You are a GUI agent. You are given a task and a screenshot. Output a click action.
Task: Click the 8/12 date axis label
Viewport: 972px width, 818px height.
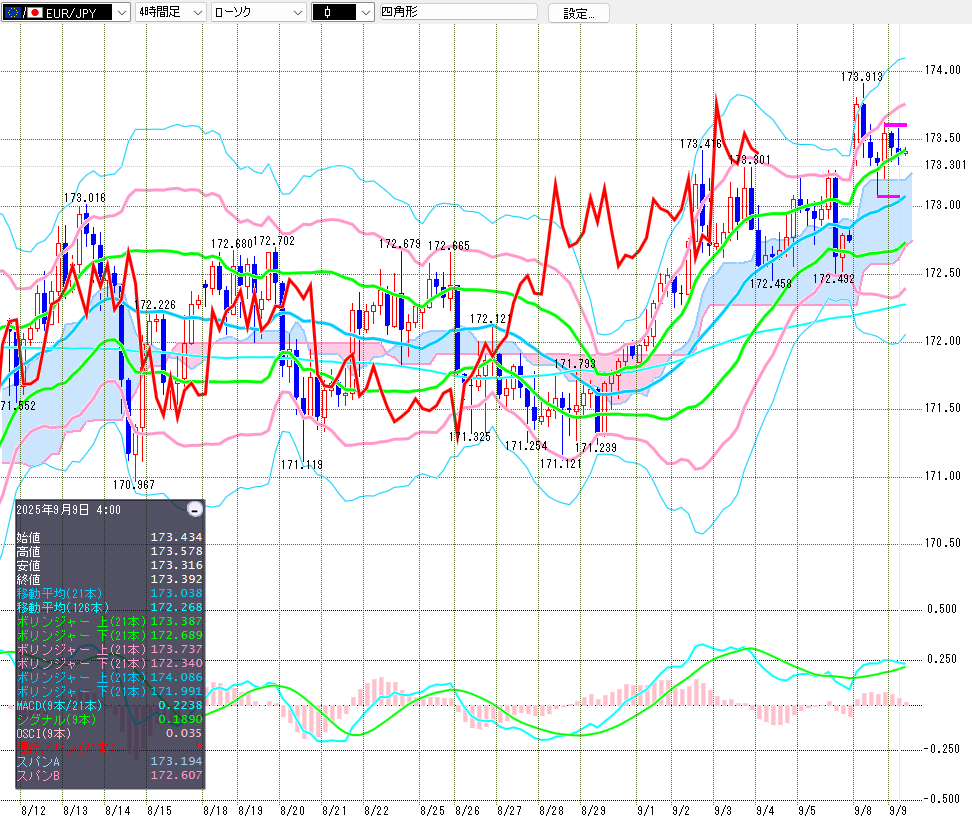(x=33, y=811)
